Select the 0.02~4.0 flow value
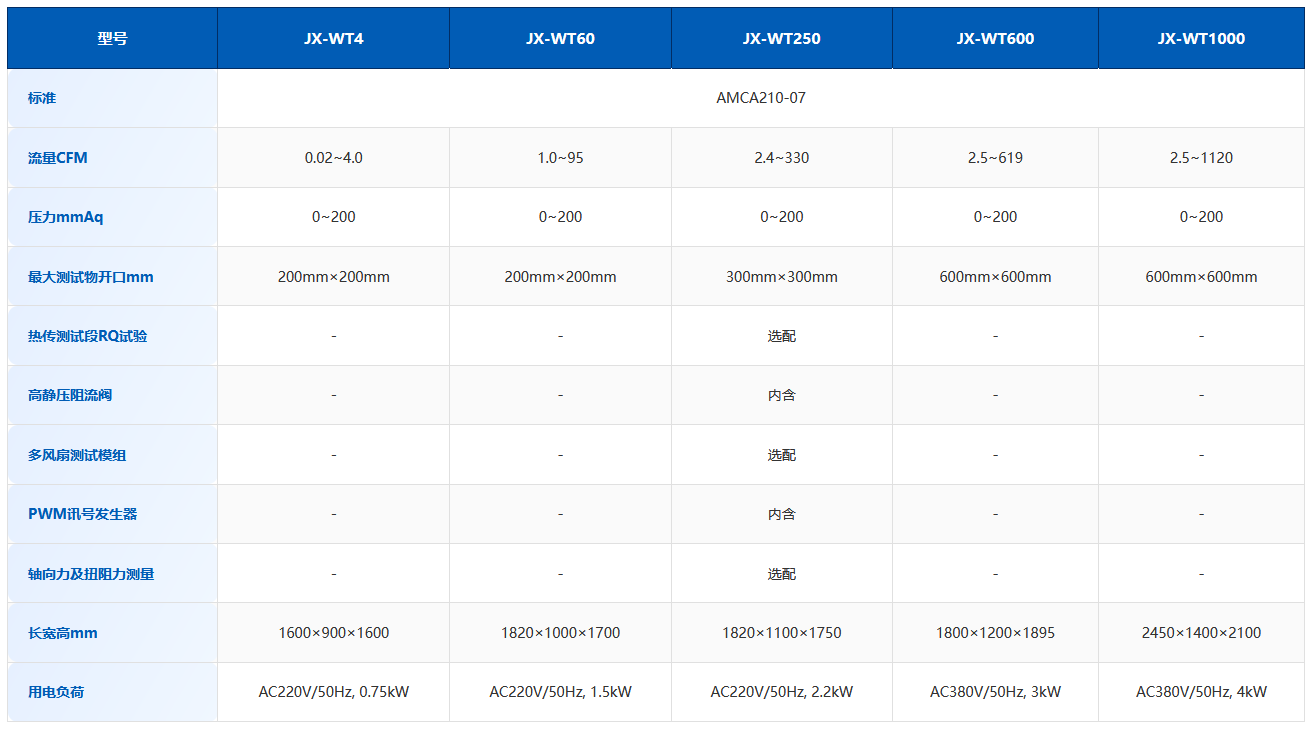The image size is (1311, 729). coord(333,158)
